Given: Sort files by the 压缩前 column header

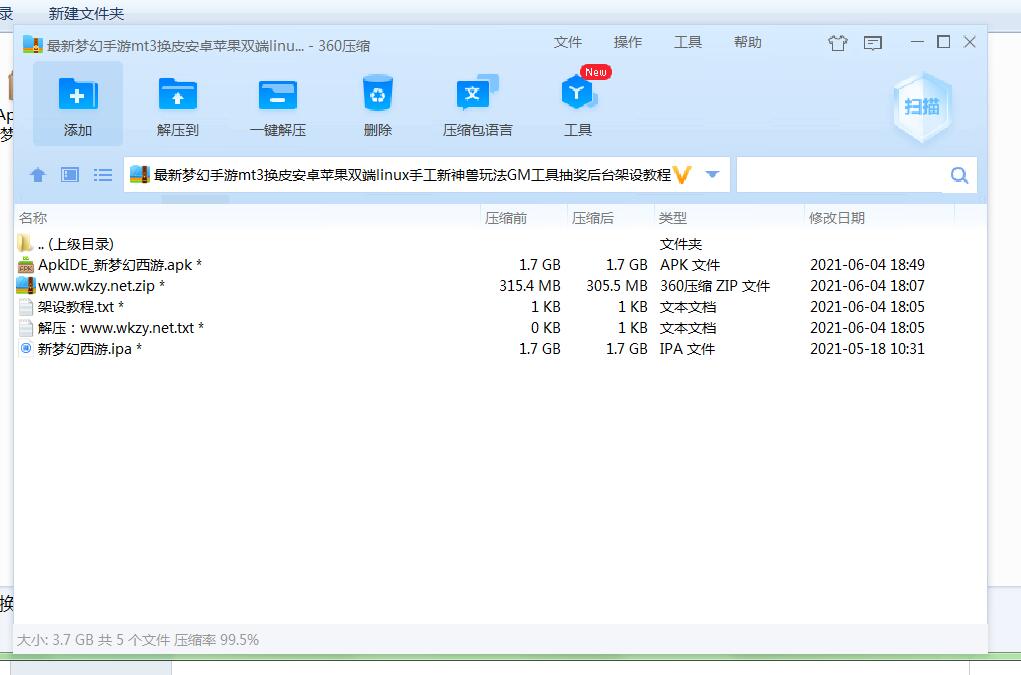Looking at the screenshot, I should [x=506, y=218].
